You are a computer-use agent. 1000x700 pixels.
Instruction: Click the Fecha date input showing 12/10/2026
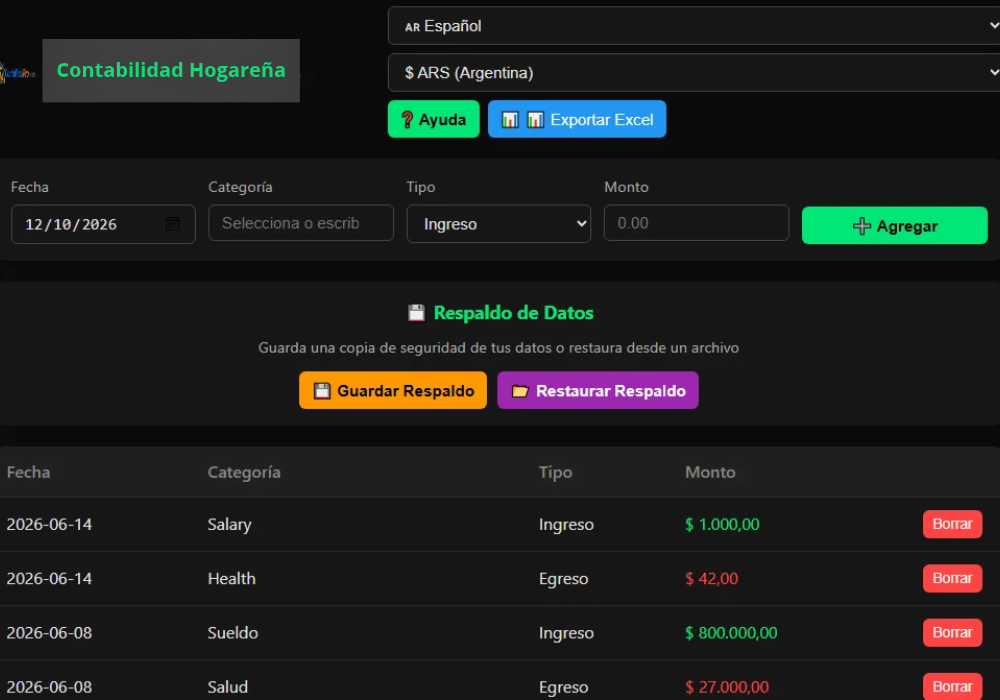coord(103,224)
